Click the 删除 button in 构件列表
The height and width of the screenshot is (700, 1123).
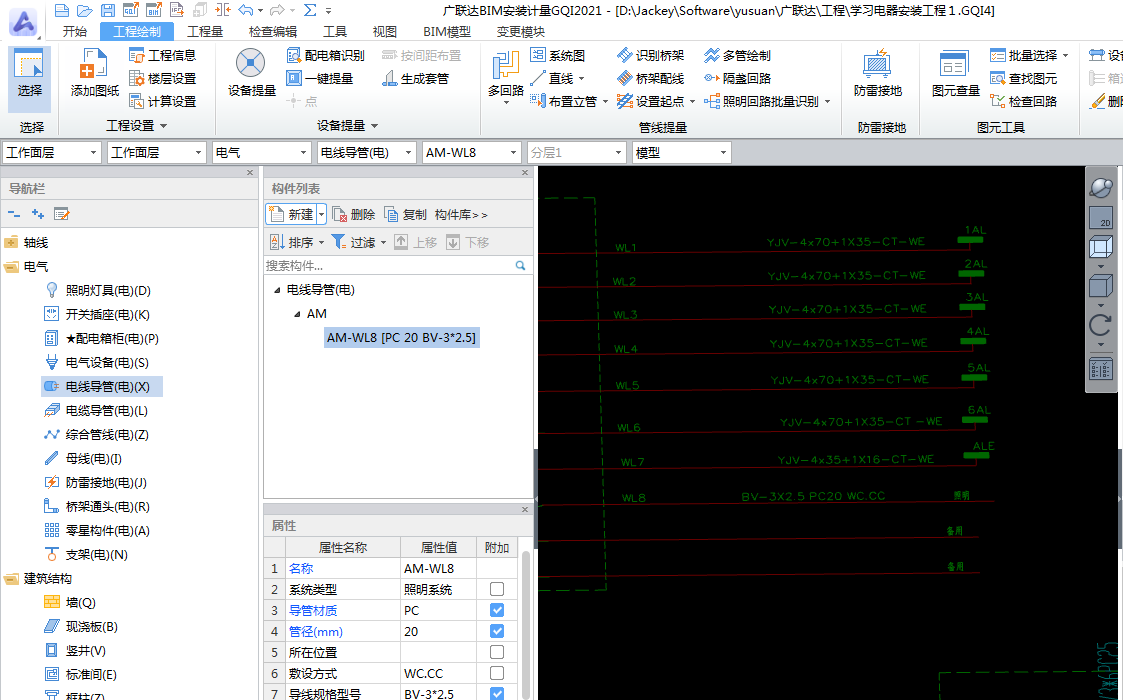pyautogui.click(x=354, y=214)
